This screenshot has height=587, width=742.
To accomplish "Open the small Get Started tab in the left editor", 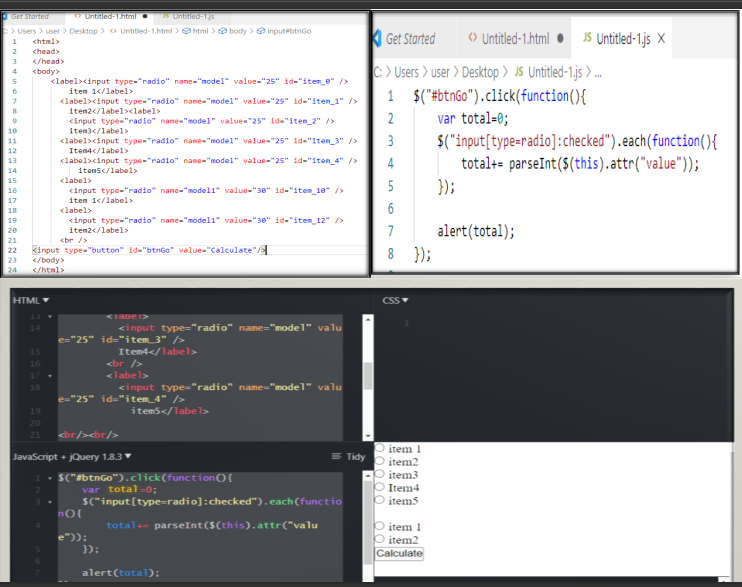I will (30, 17).
